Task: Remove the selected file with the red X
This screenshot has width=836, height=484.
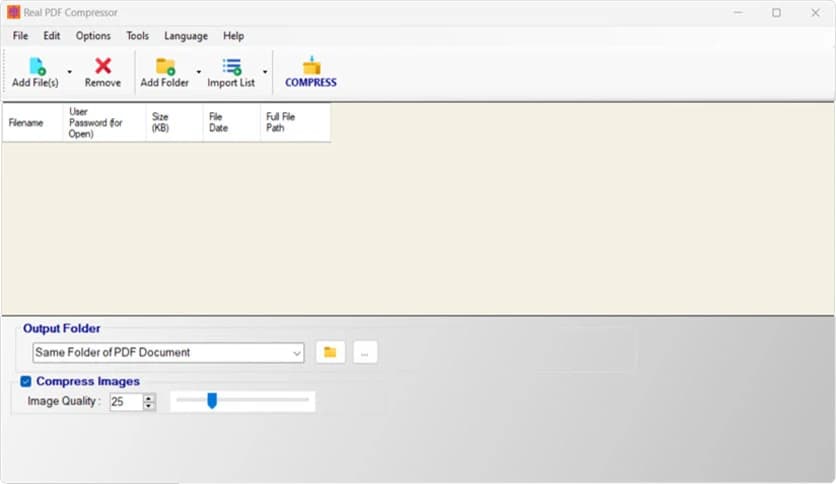Action: (x=103, y=72)
